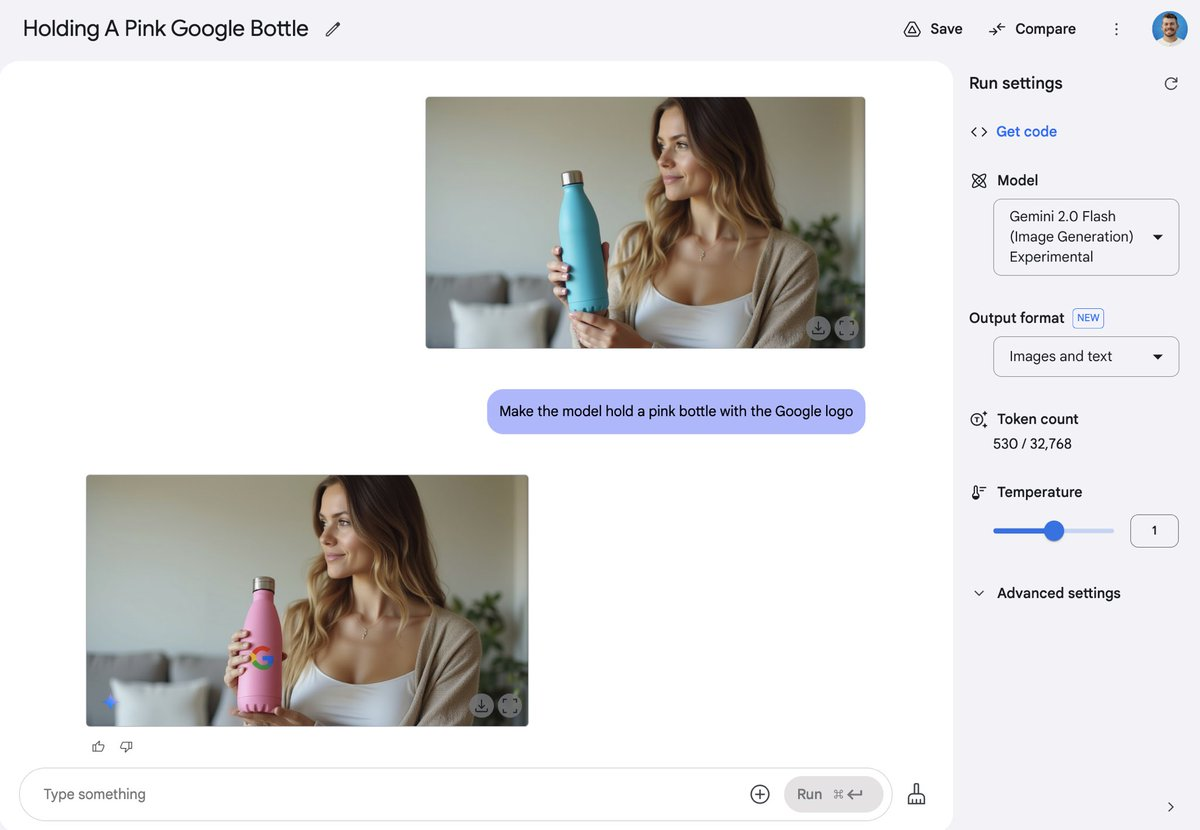The height and width of the screenshot is (830, 1200).
Task: Collapse the run settings panel chevron
Action: [x=1171, y=807]
